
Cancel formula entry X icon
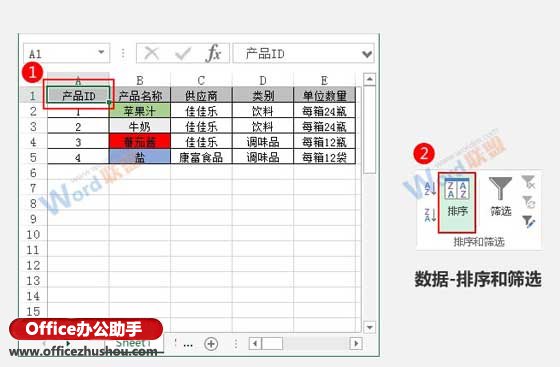tap(151, 54)
